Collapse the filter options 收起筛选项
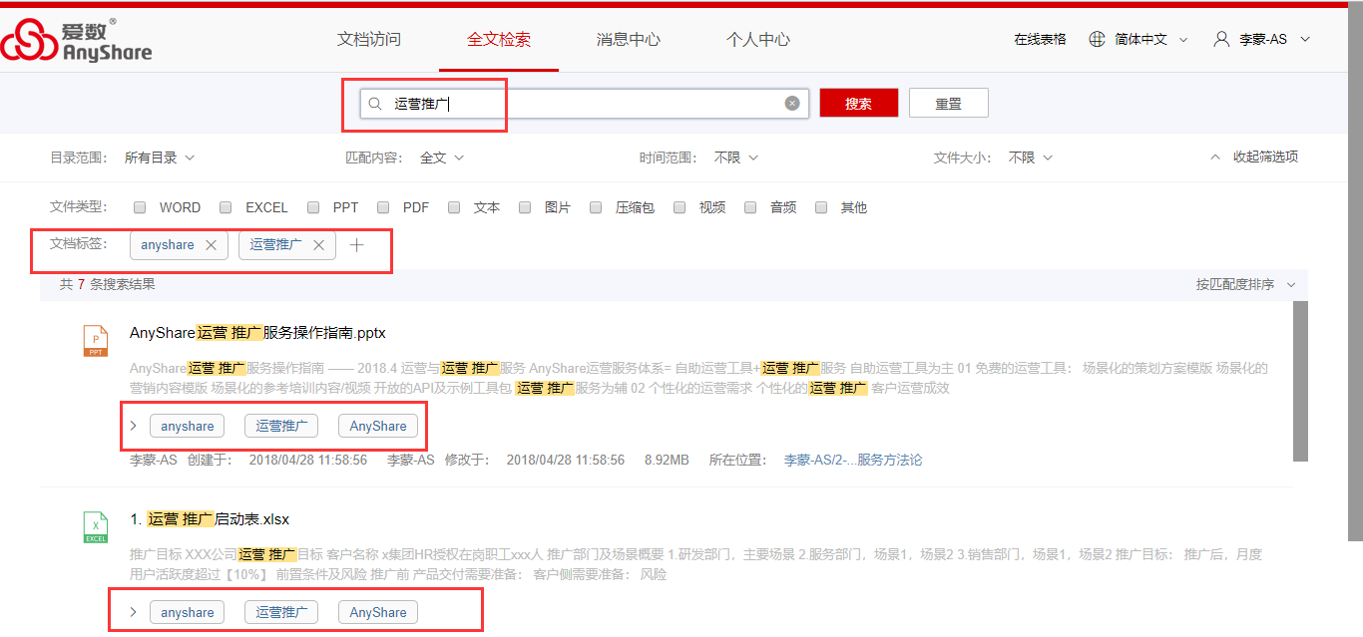The width and height of the screenshot is (1363, 637). click(x=1254, y=157)
